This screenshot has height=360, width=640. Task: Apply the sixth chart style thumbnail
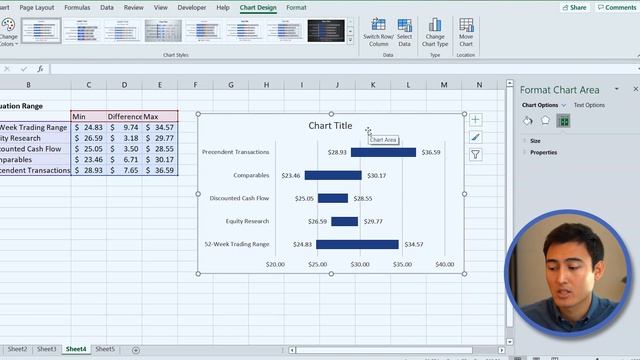click(244, 31)
